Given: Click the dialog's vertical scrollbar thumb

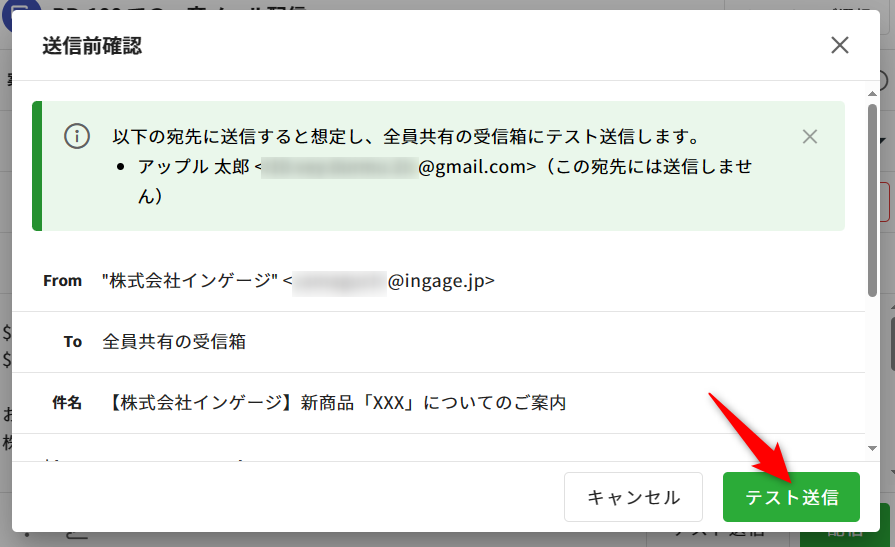Looking at the screenshot, I should (x=873, y=200).
